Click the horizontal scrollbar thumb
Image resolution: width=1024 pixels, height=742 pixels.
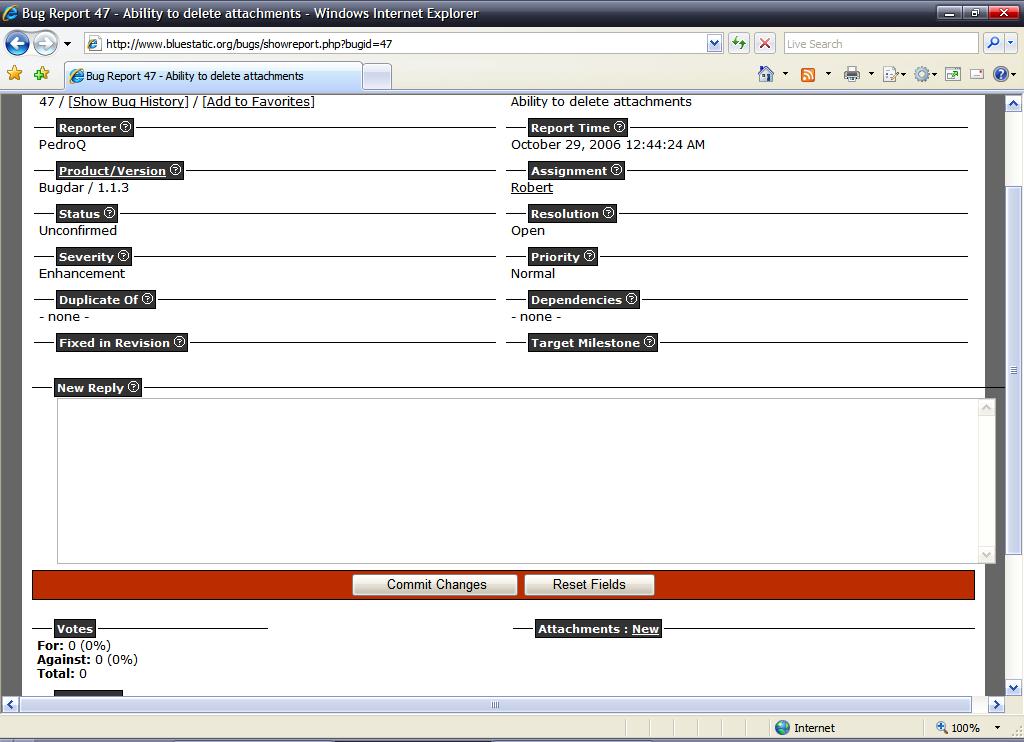[495, 705]
